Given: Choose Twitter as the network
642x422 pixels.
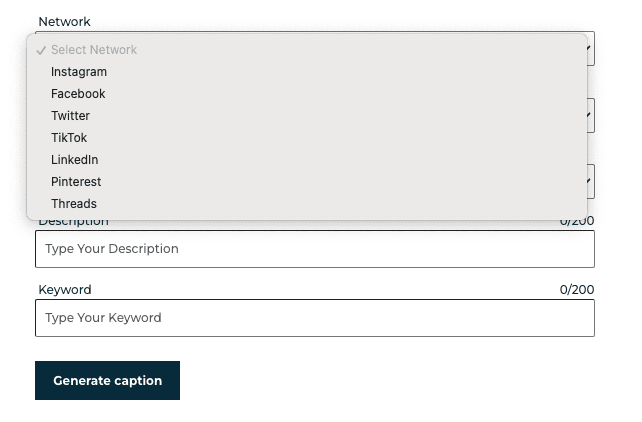Looking at the screenshot, I should (x=70, y=116).
